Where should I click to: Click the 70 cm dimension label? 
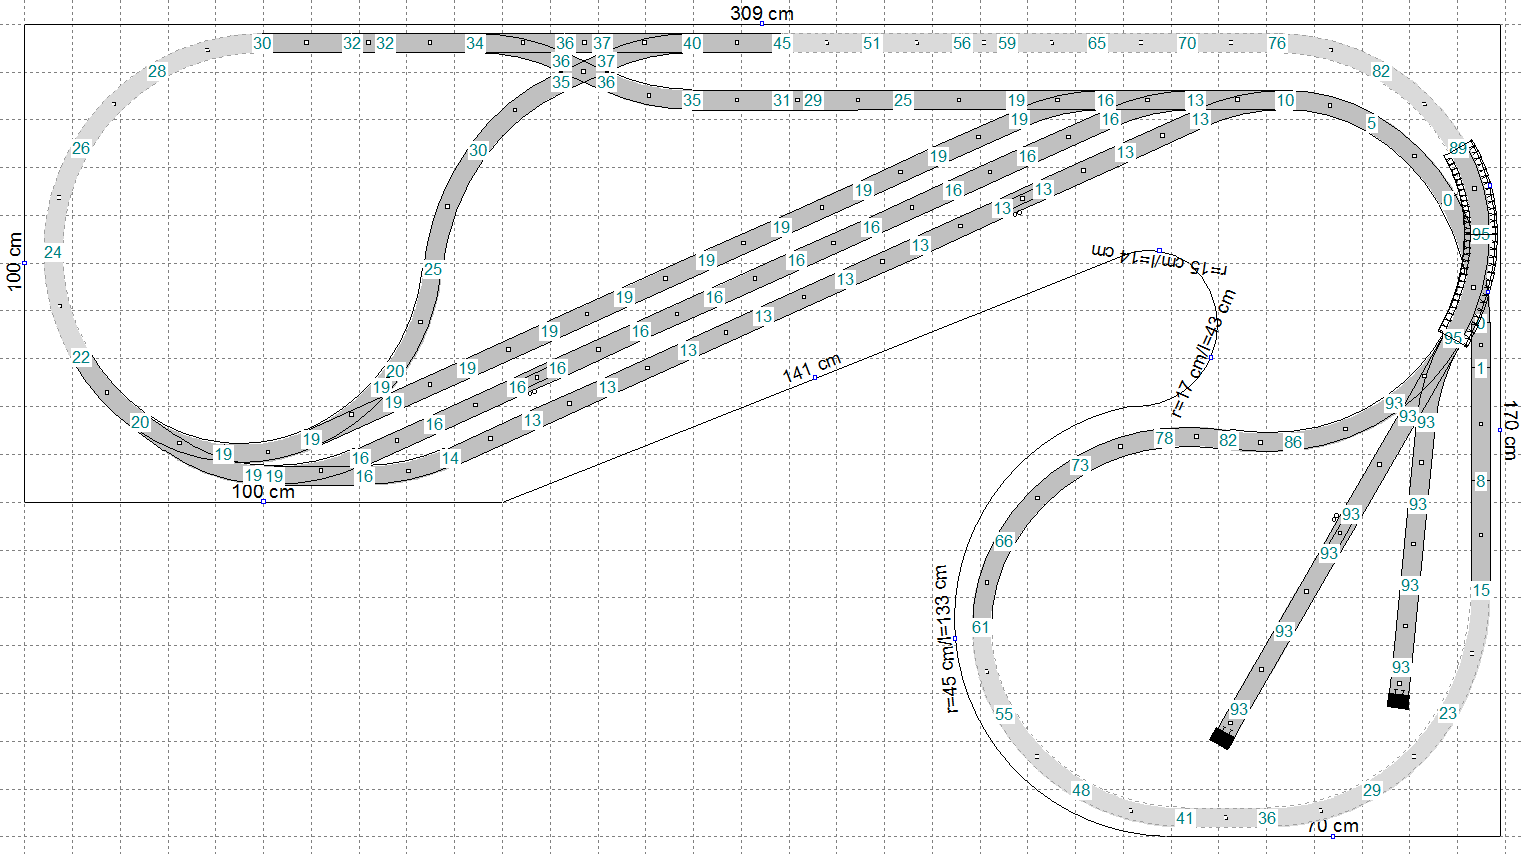tap(1333, 826)
